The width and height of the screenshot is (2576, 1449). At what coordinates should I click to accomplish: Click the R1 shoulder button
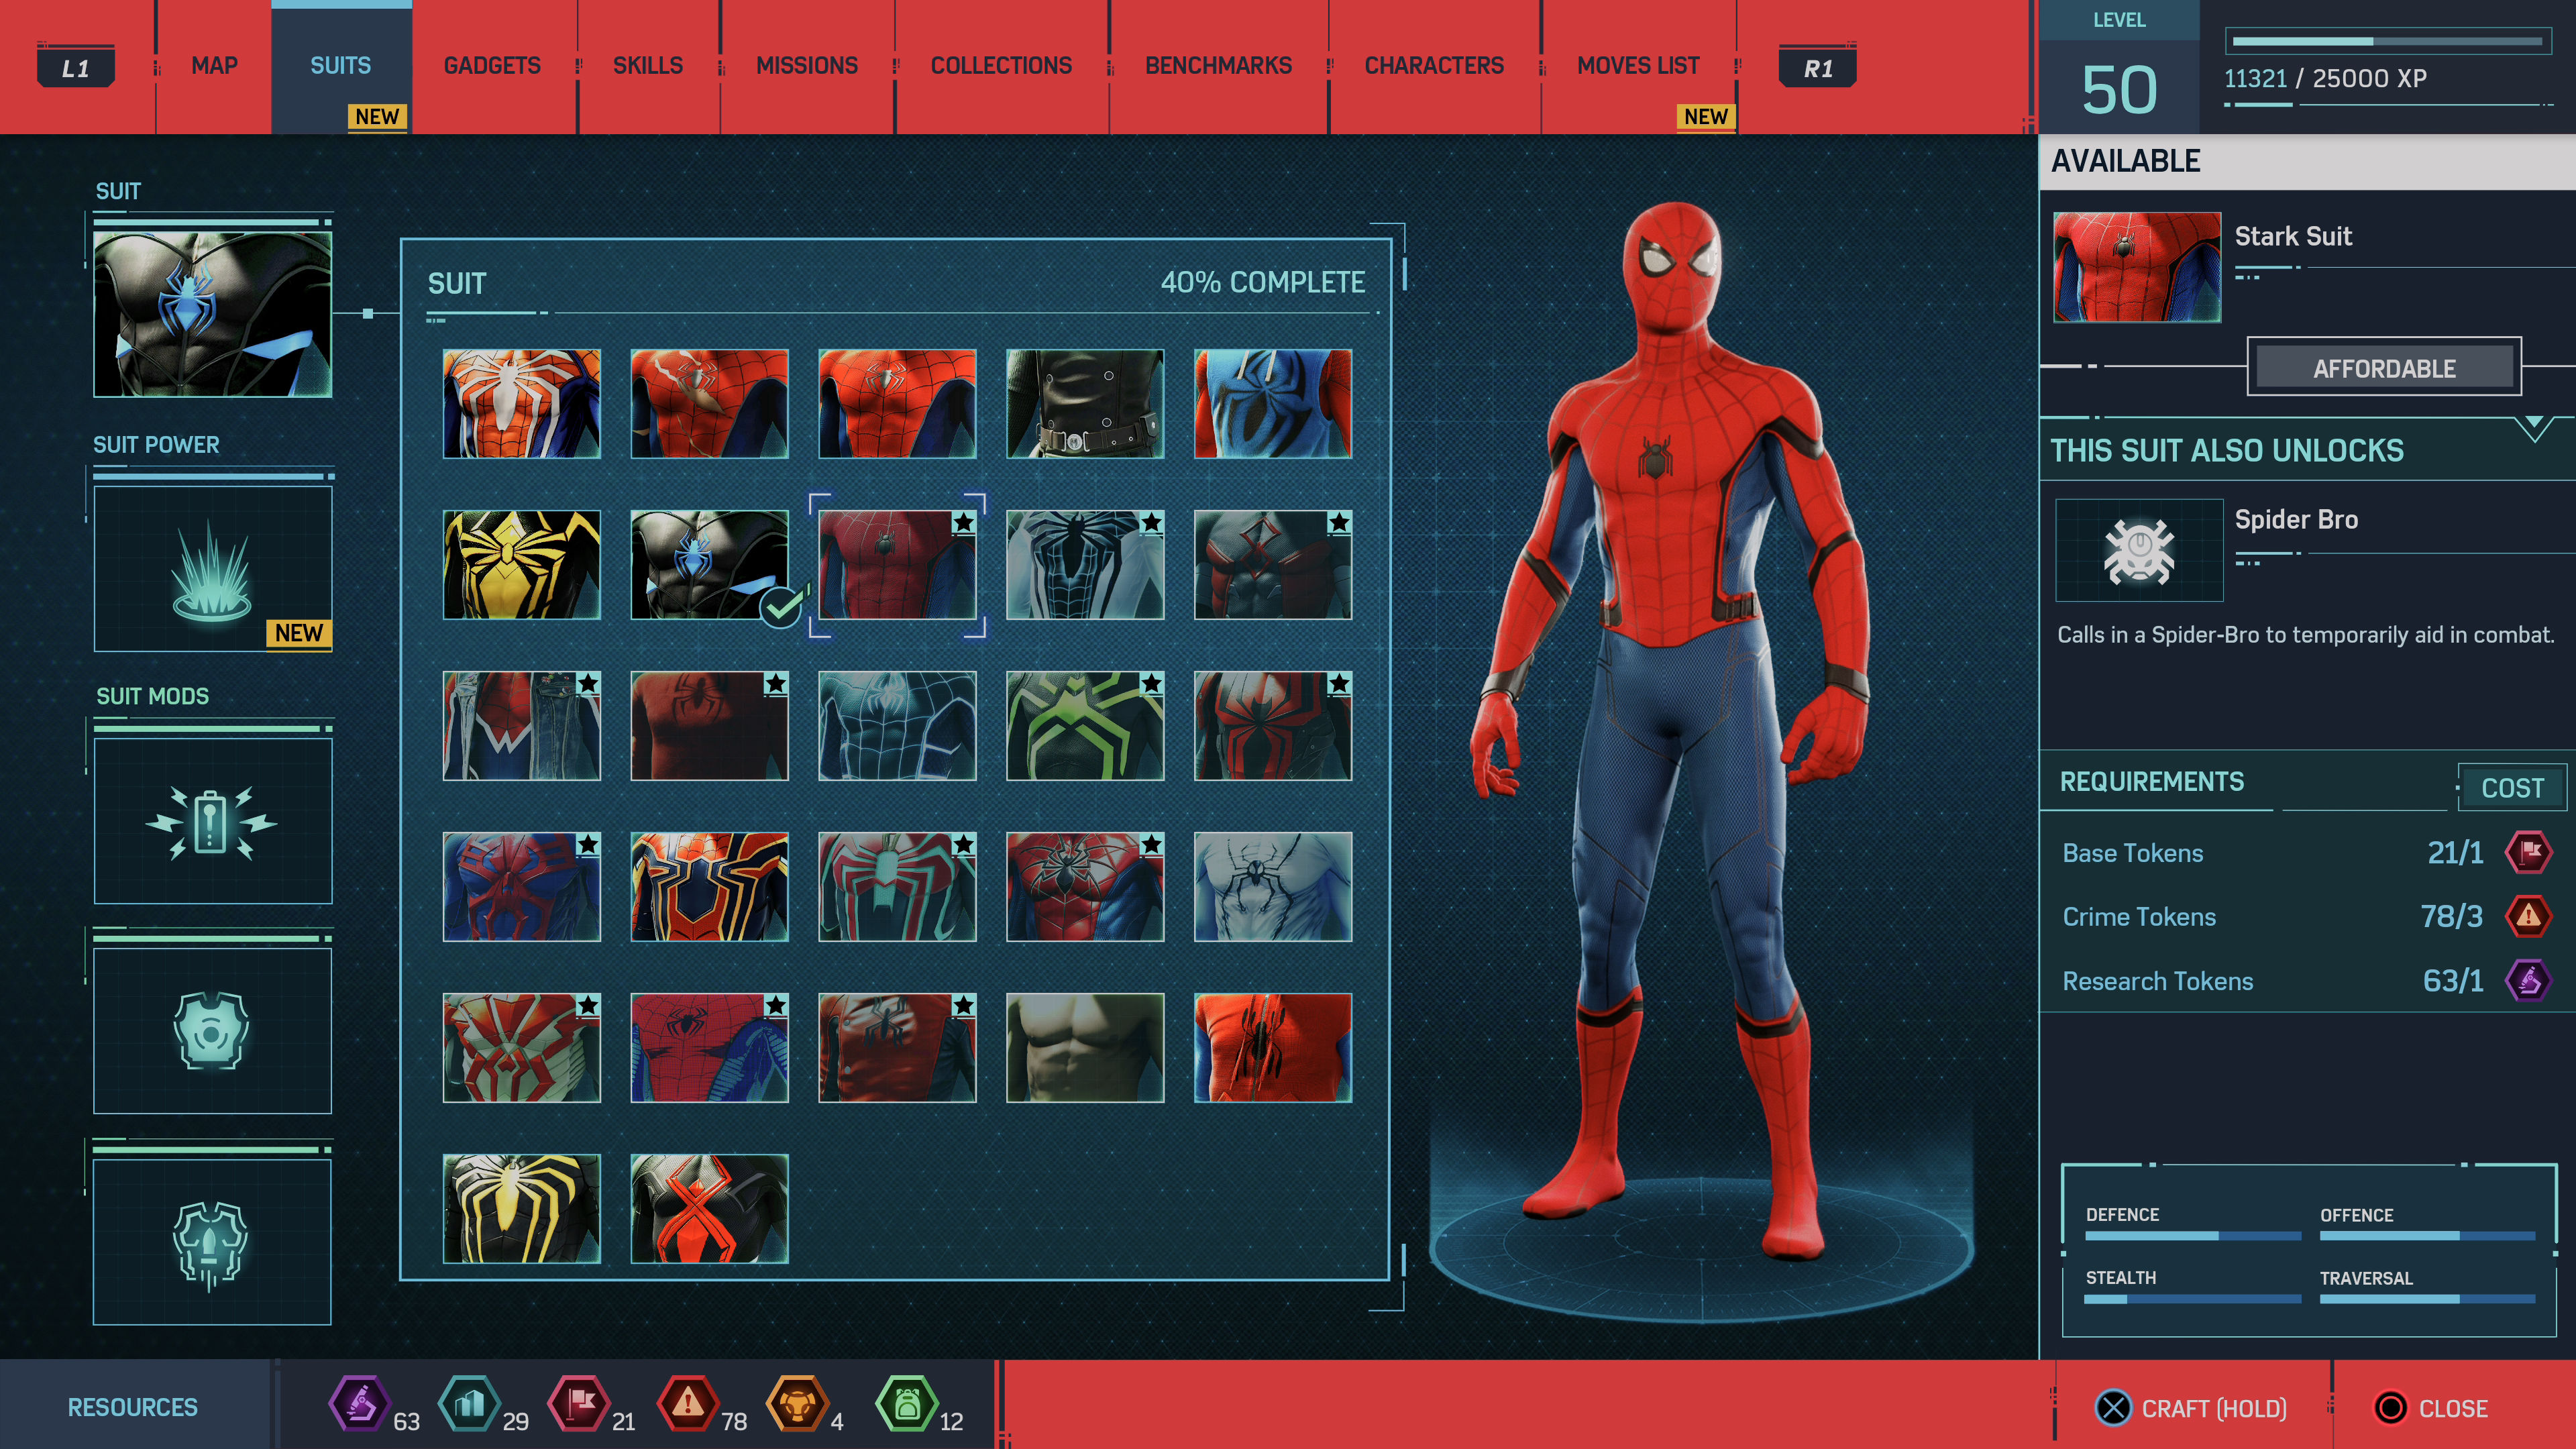point(1818,67)
